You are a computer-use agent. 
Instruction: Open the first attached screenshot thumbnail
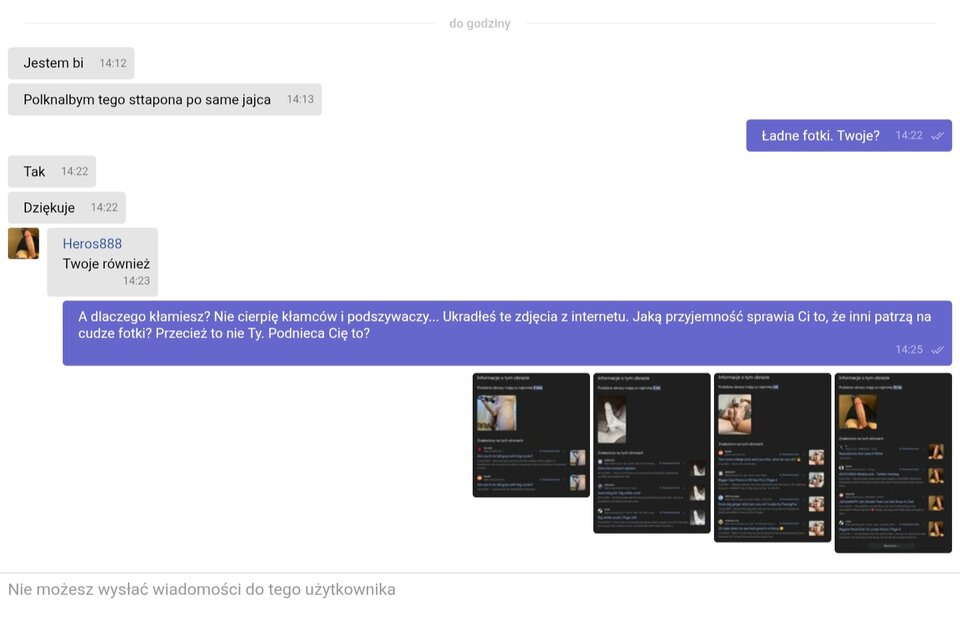(x=531, y=435)
